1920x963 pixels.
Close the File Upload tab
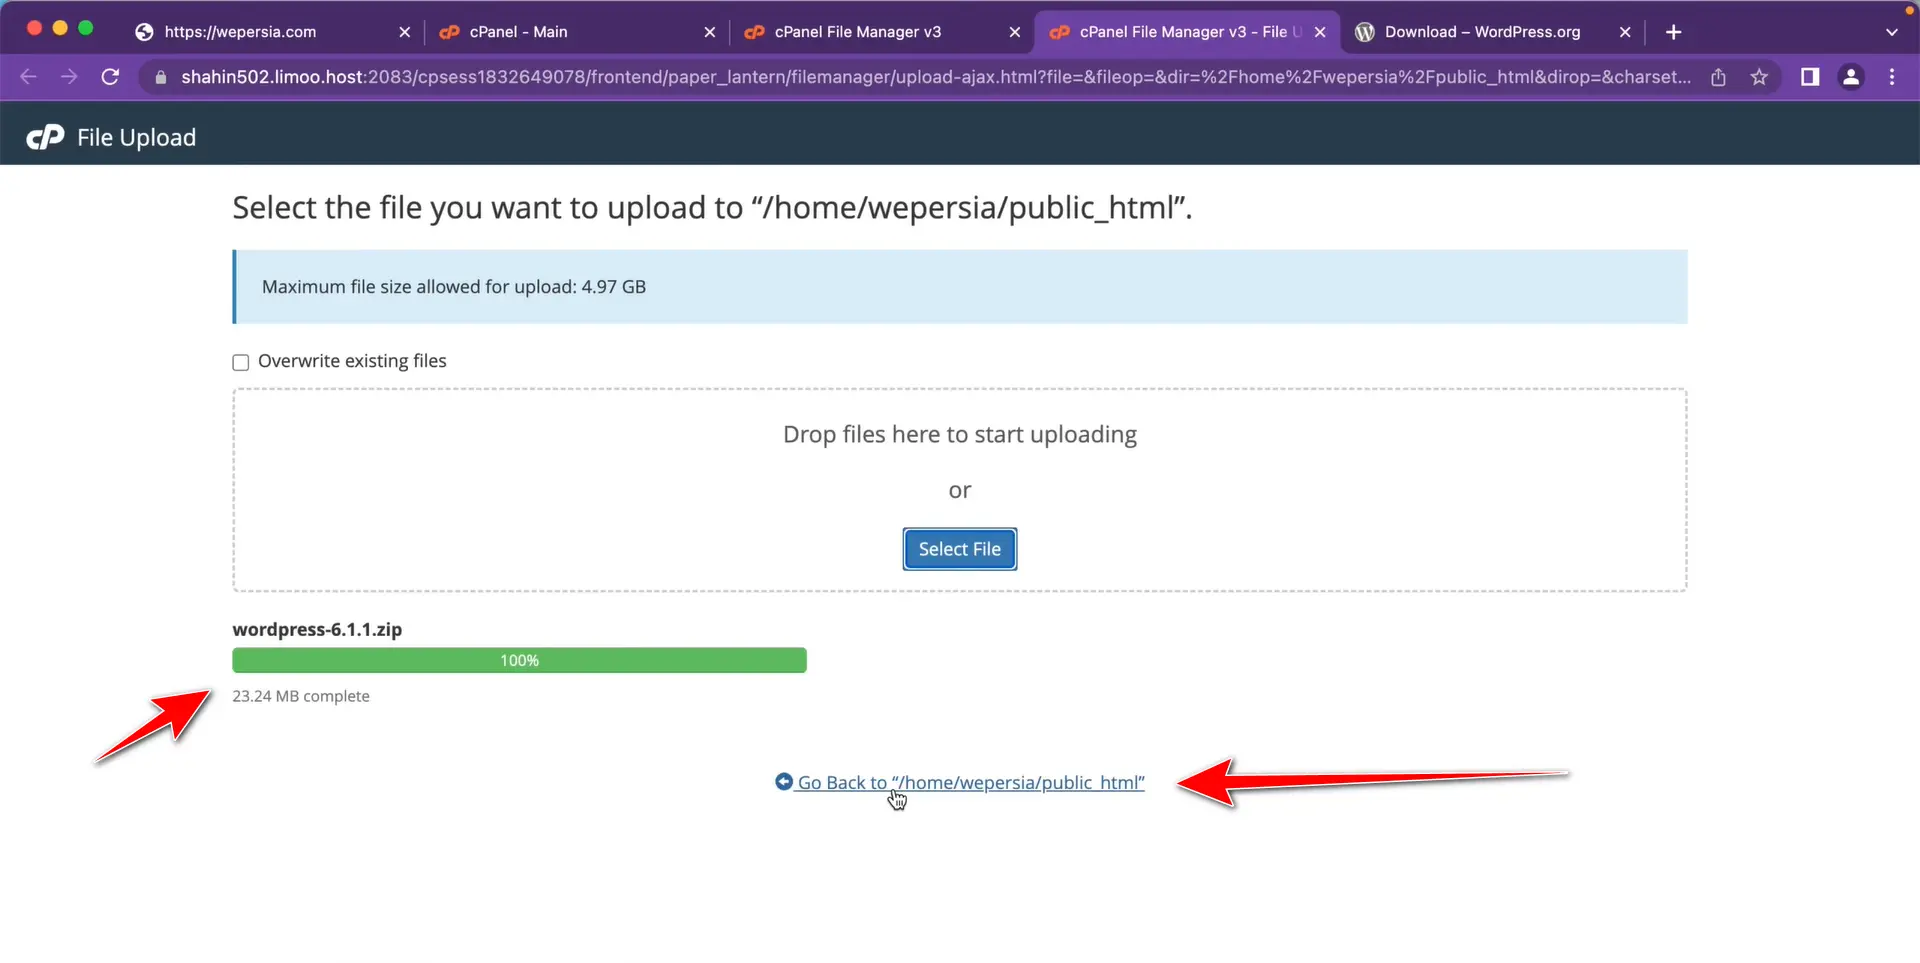point(1320,32)
